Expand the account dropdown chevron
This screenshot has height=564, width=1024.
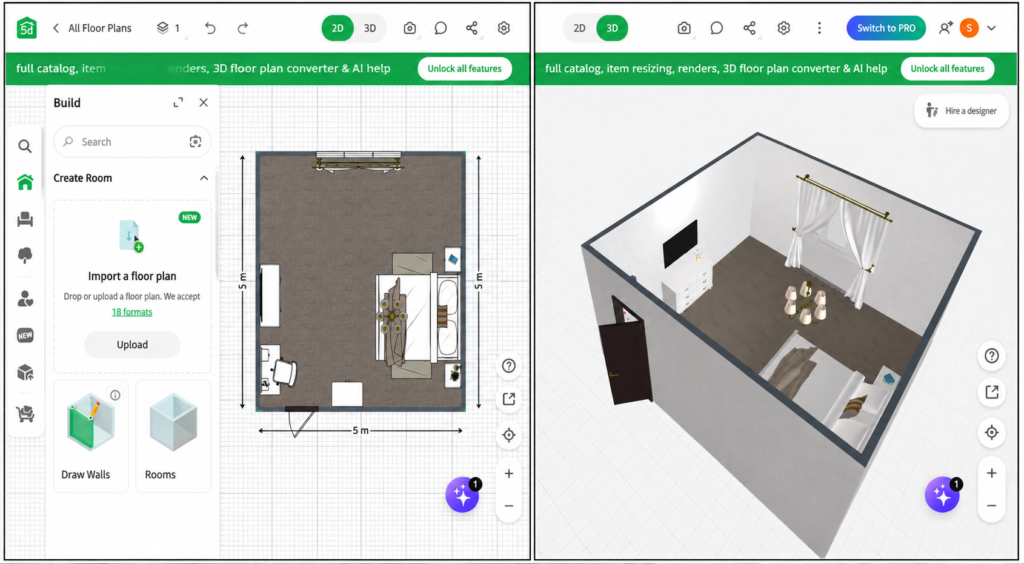pyautogui.click(x=991, y=28)
